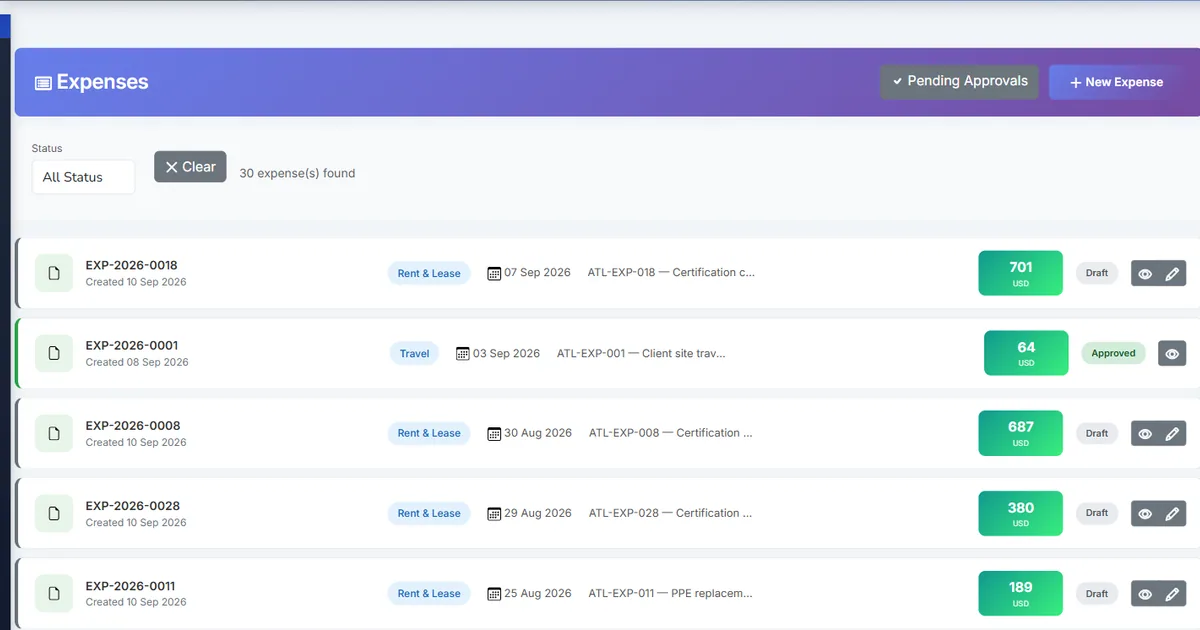Viewport: 1200px width, 630px height.
Task: View expense EXP-2026-0011 with eye icon
Action: tap(1145, 593)
